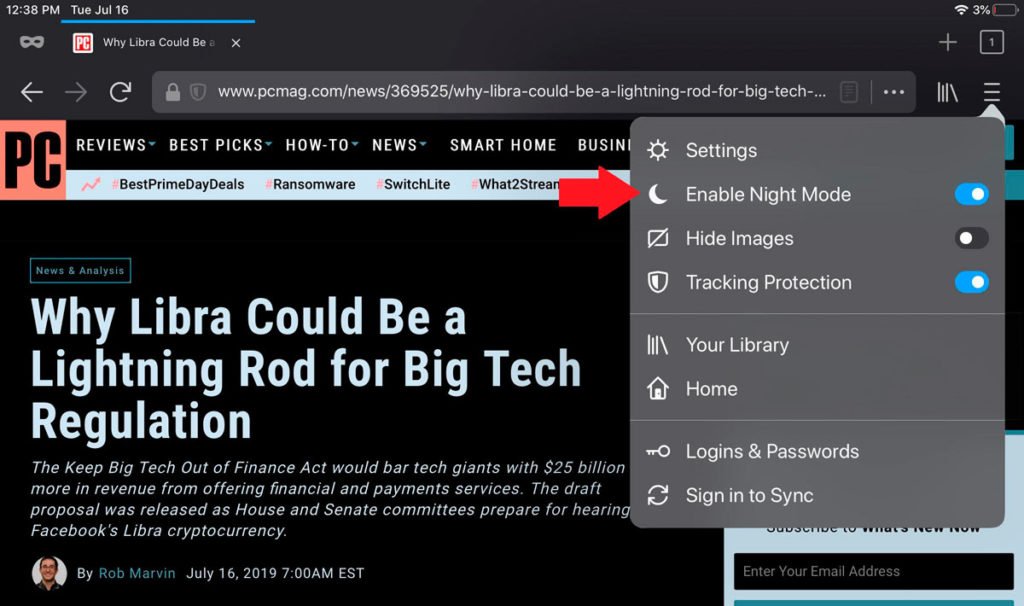Close the hamburger menu button
Screen dimensions: 1024x606
[x=991, y=92]
